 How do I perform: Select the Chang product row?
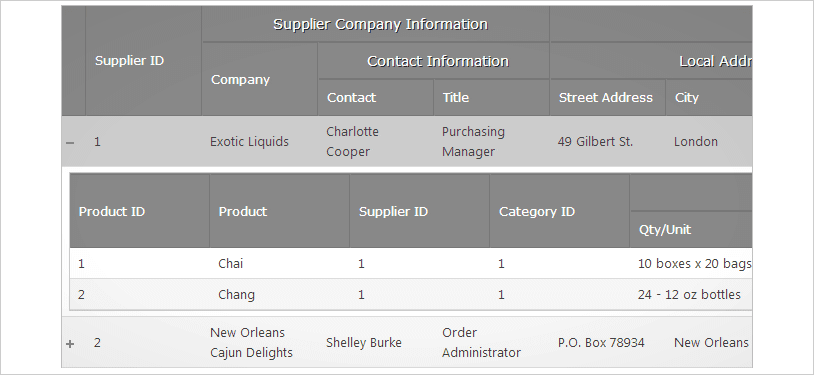tap(411, 294)
